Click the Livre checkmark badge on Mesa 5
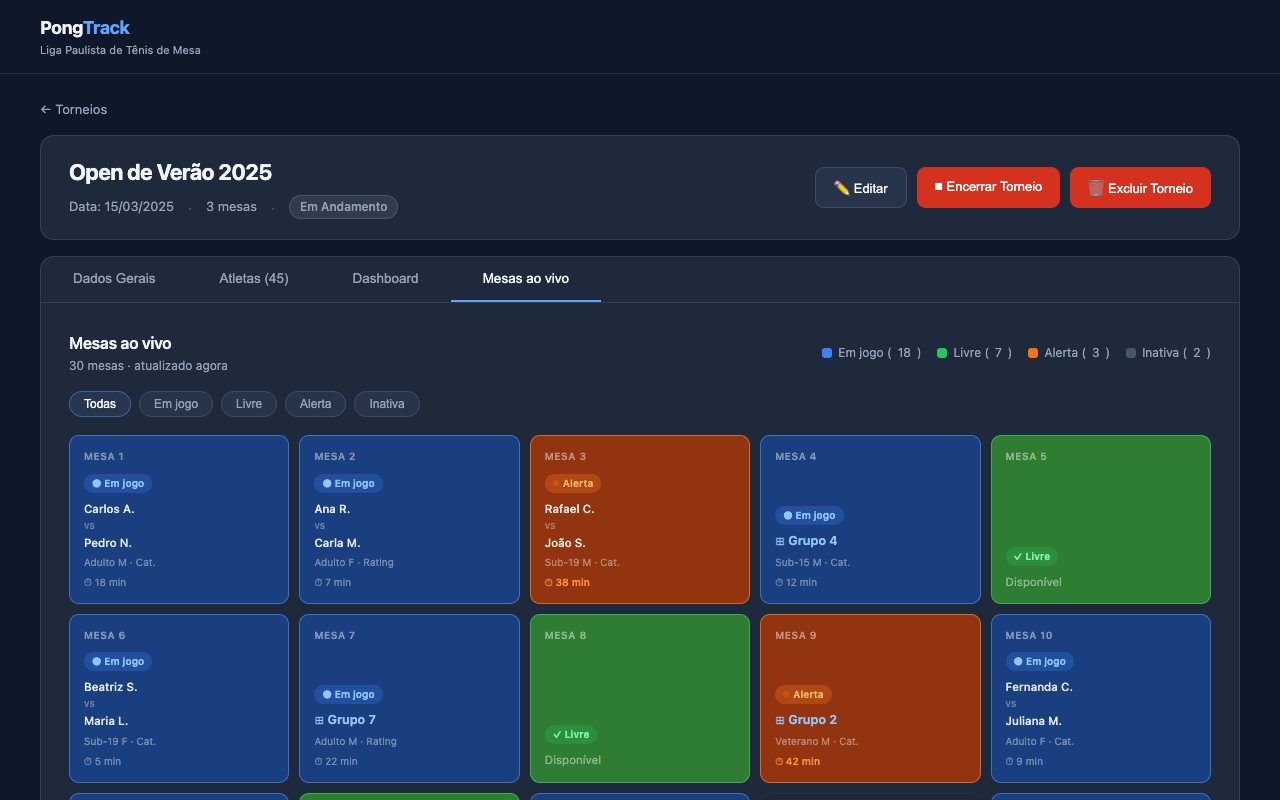This screenshot has width=1280, height=800. (x=1031, y=556)
